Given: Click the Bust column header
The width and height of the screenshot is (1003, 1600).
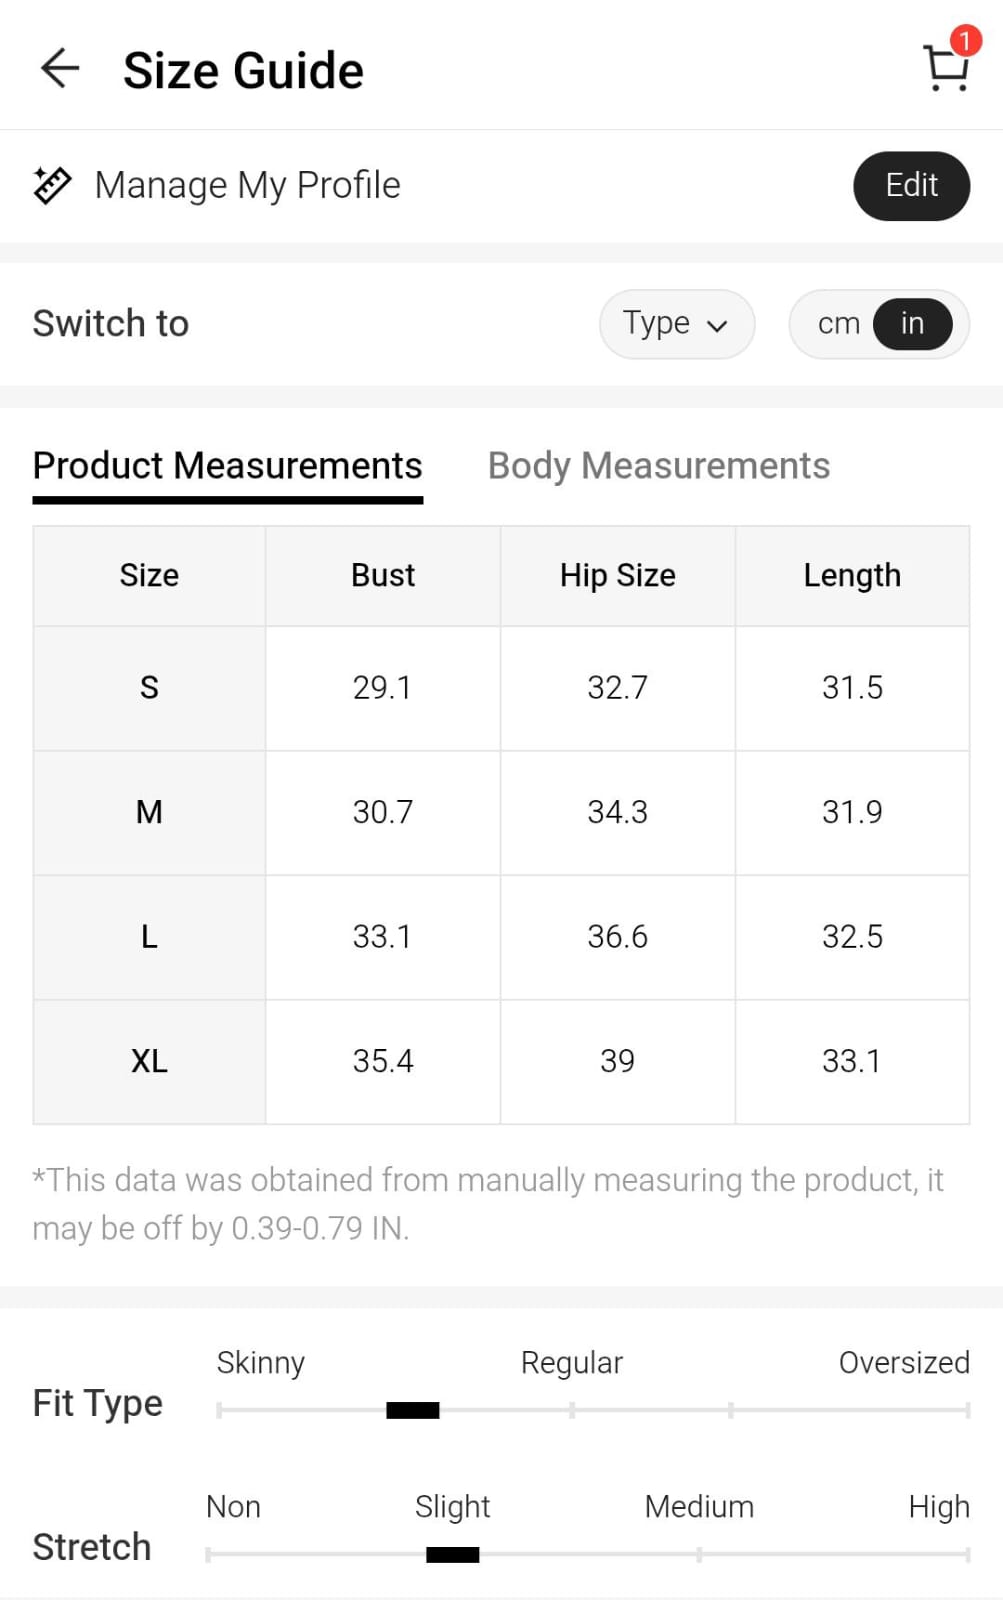Looking at the screenshot, I should 383,576.
